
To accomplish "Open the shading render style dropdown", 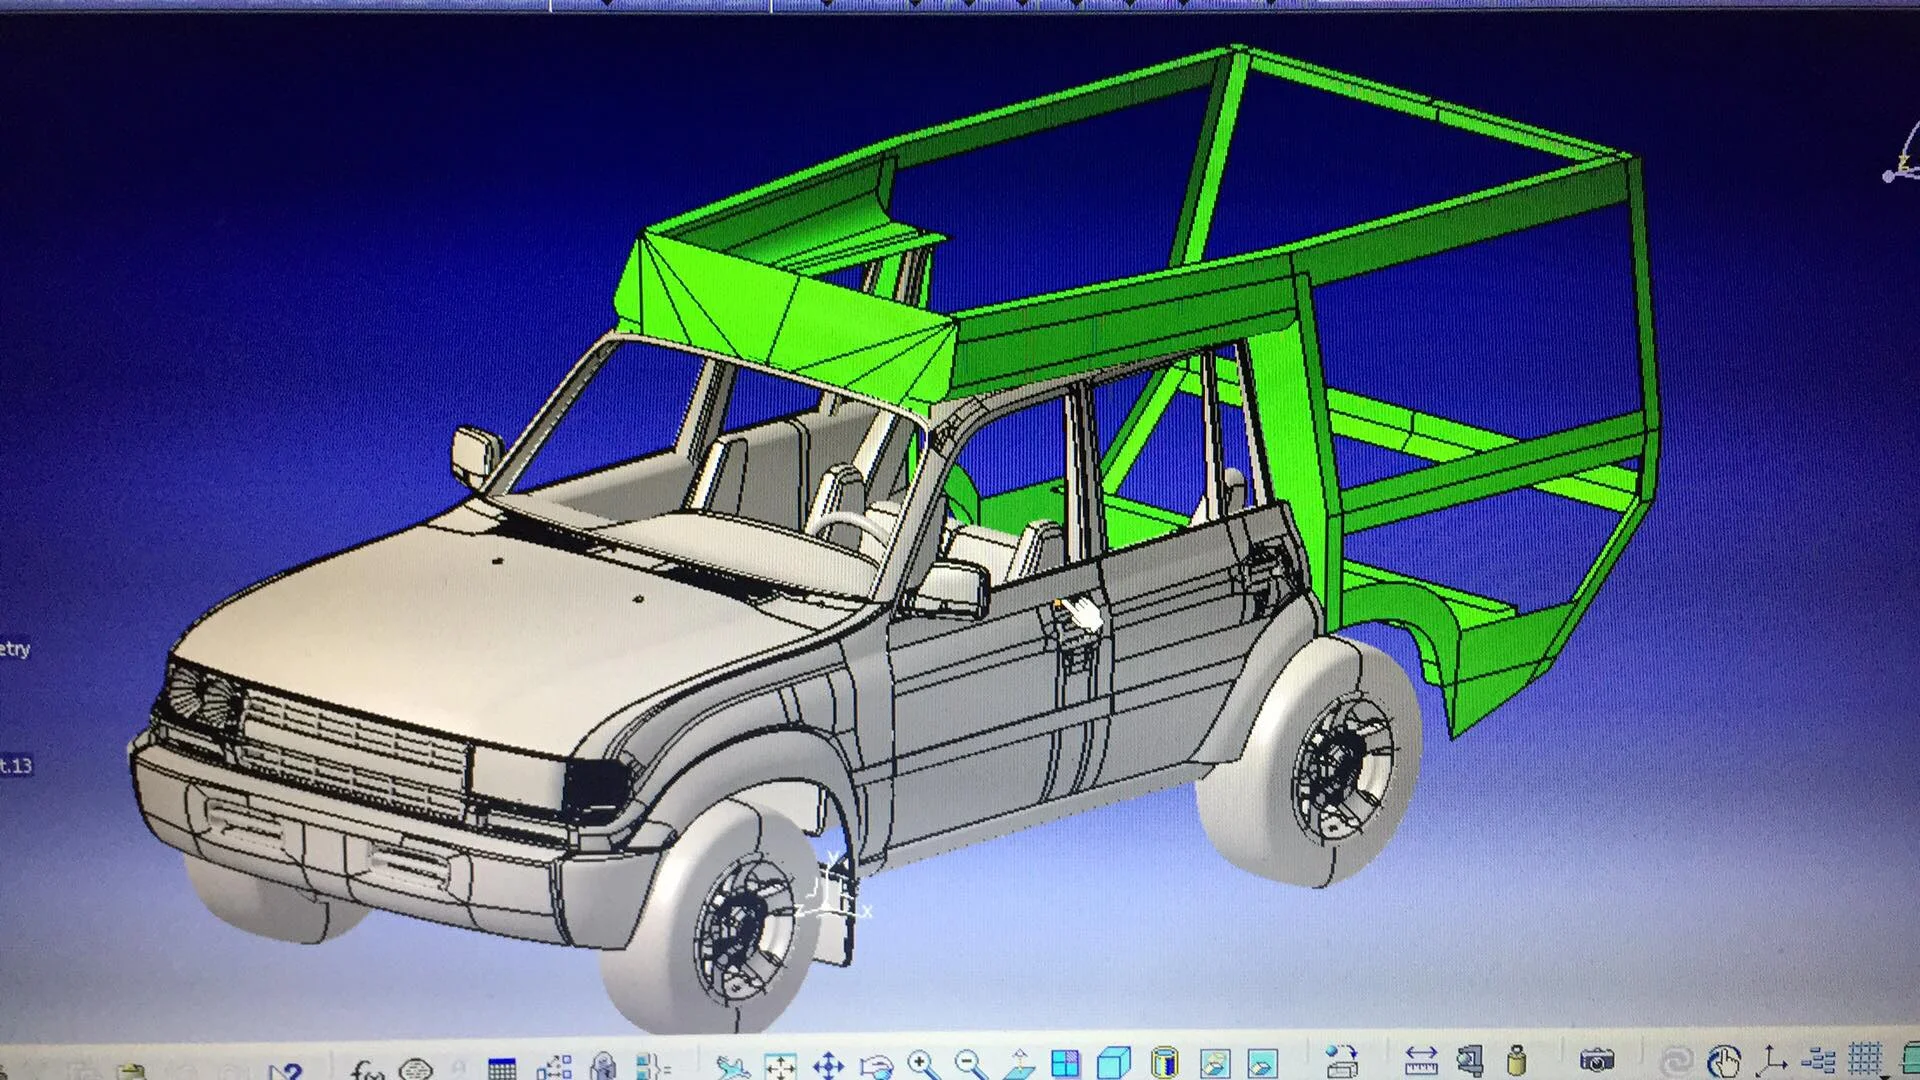I will 1164,1061.
